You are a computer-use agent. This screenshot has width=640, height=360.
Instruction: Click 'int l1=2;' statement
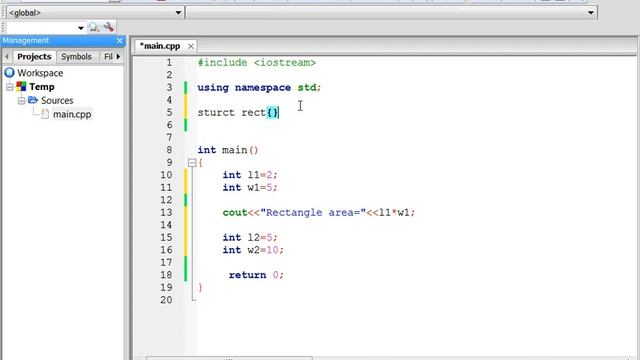point(250,175)
